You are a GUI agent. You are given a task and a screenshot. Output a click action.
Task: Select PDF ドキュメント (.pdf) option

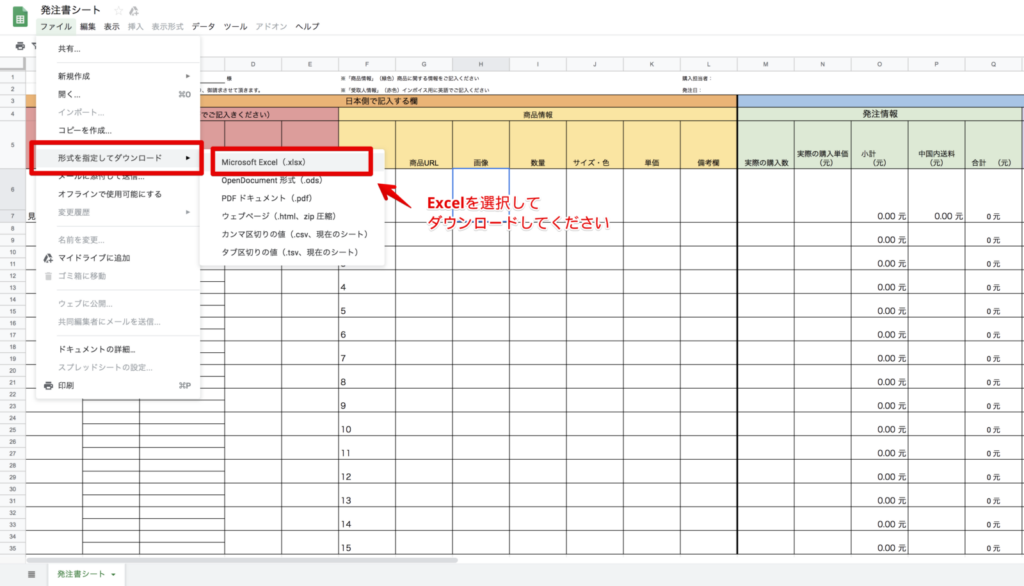point(268,198)
